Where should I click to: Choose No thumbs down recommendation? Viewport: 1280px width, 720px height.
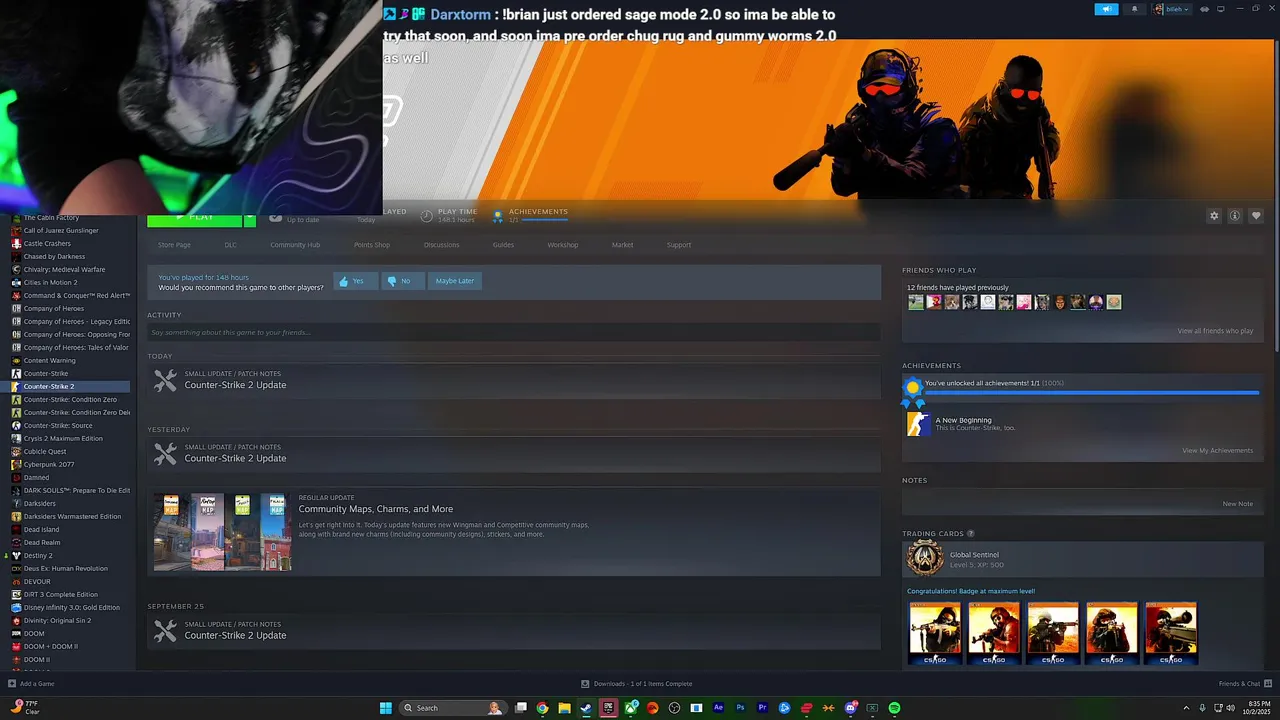(x=403, y=281)
